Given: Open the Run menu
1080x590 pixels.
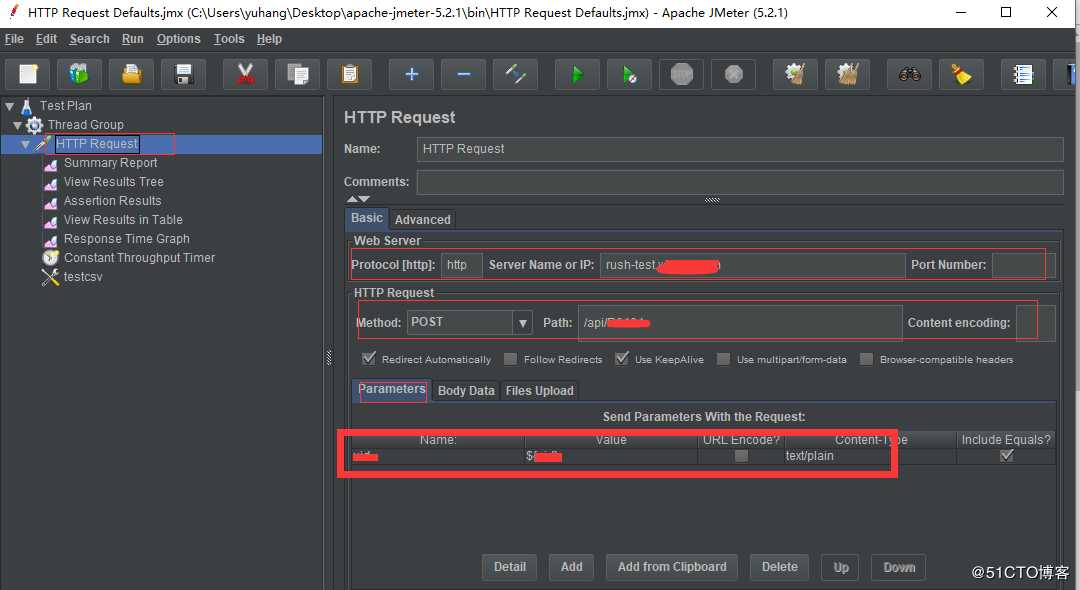Looking at the screenshot, I should click(133, 39).
